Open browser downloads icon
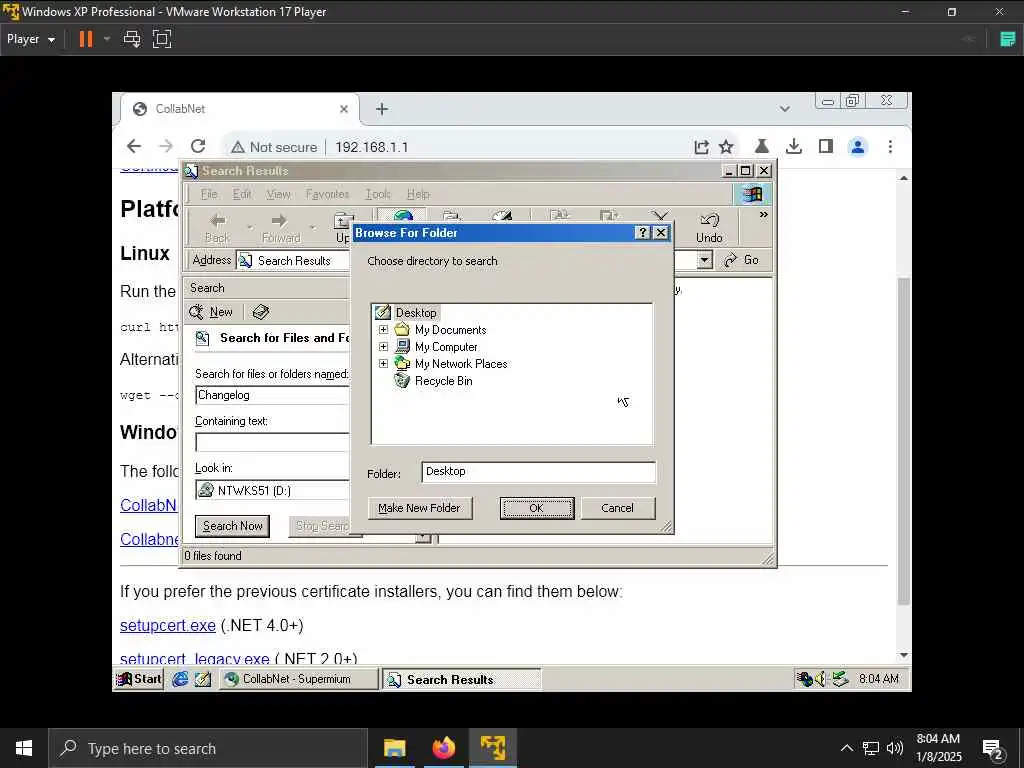This screenshot has height=768, width=1024. click(793, 146)
